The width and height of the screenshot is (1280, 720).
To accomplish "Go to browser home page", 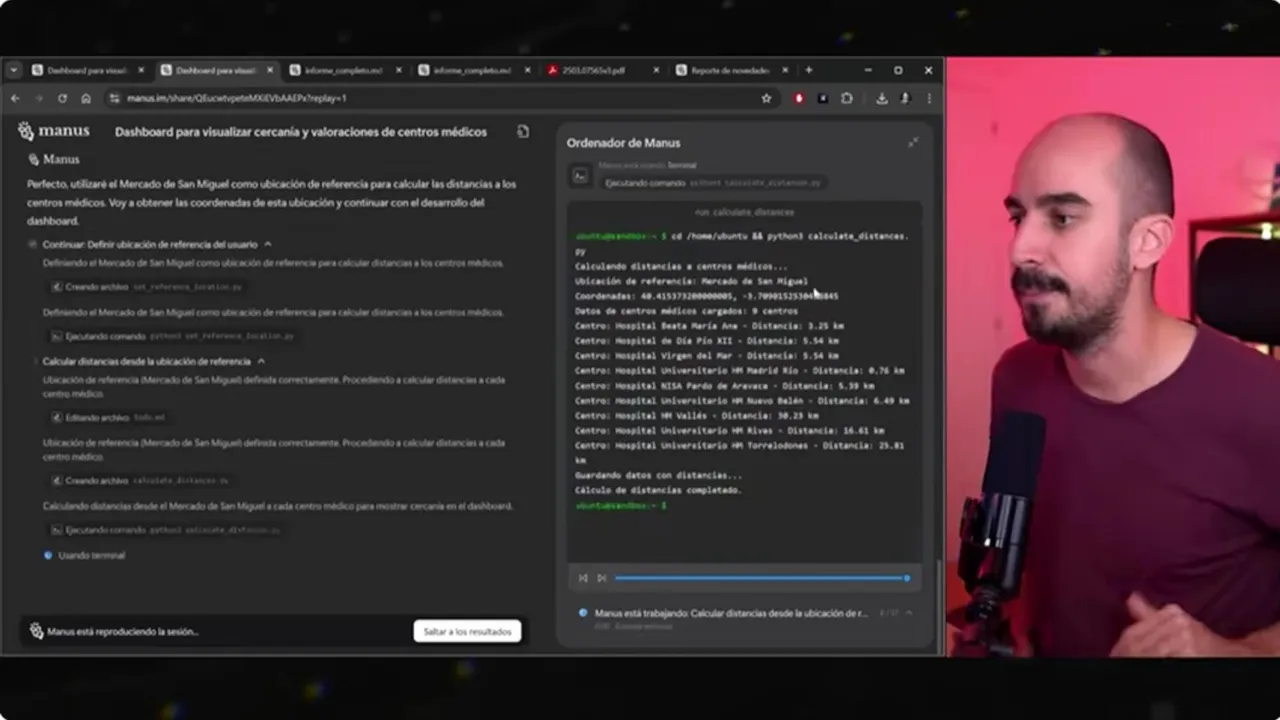I will [x=86, y=98].
